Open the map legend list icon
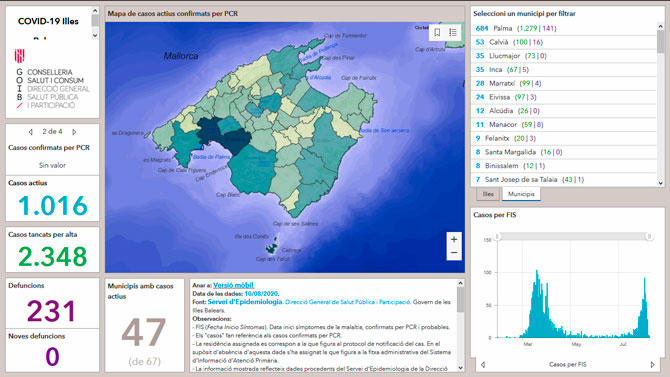The height and width of the screenshot is (377, 670). point(453,32)
